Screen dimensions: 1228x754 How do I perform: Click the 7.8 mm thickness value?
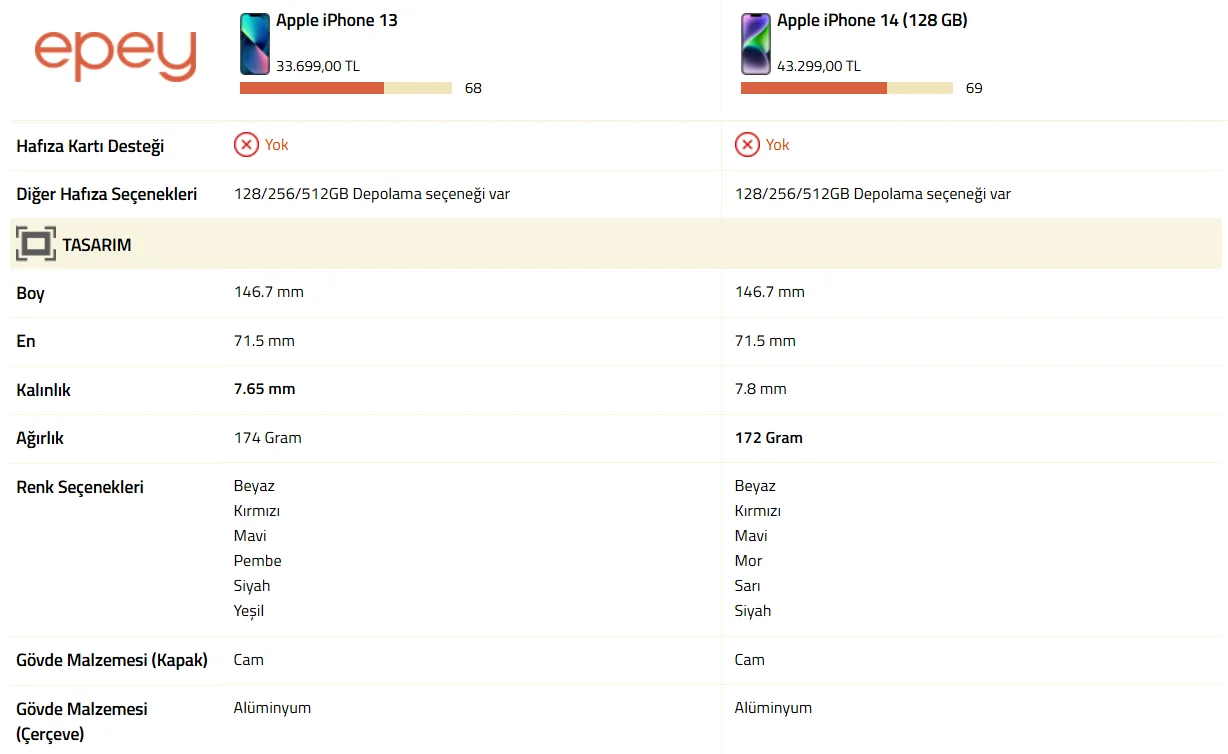tap(761, 389)
